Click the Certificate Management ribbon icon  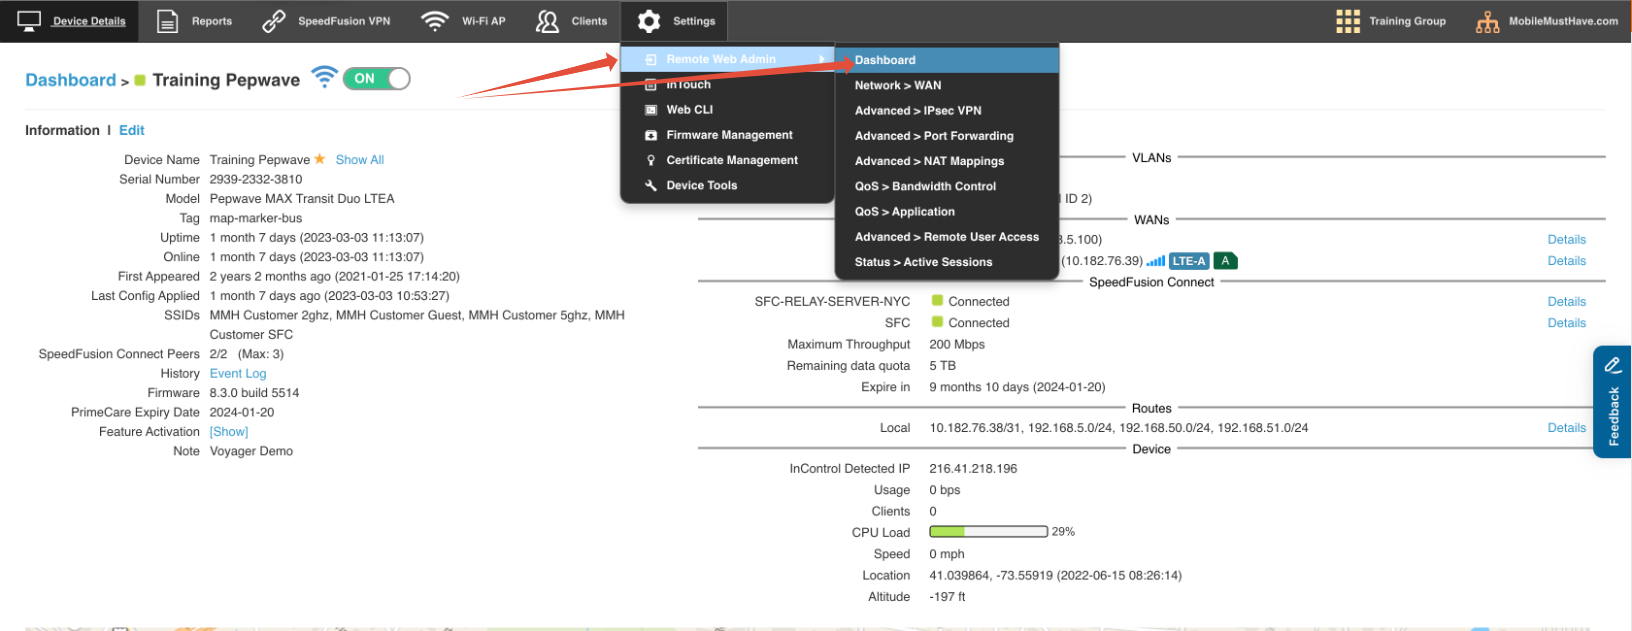[651, 160]
